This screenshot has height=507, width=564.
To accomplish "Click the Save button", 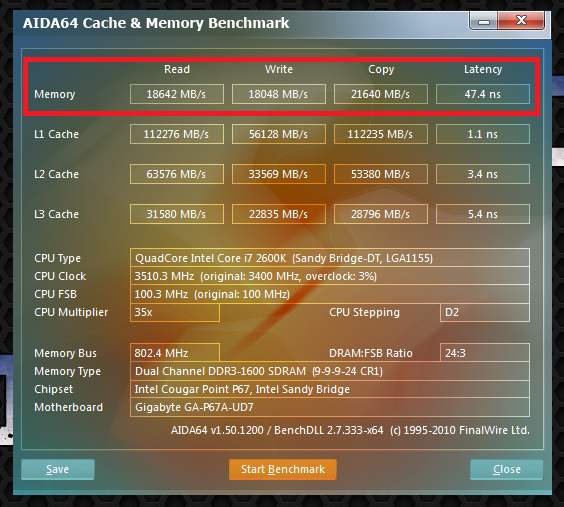I will (x=58, y=469).
